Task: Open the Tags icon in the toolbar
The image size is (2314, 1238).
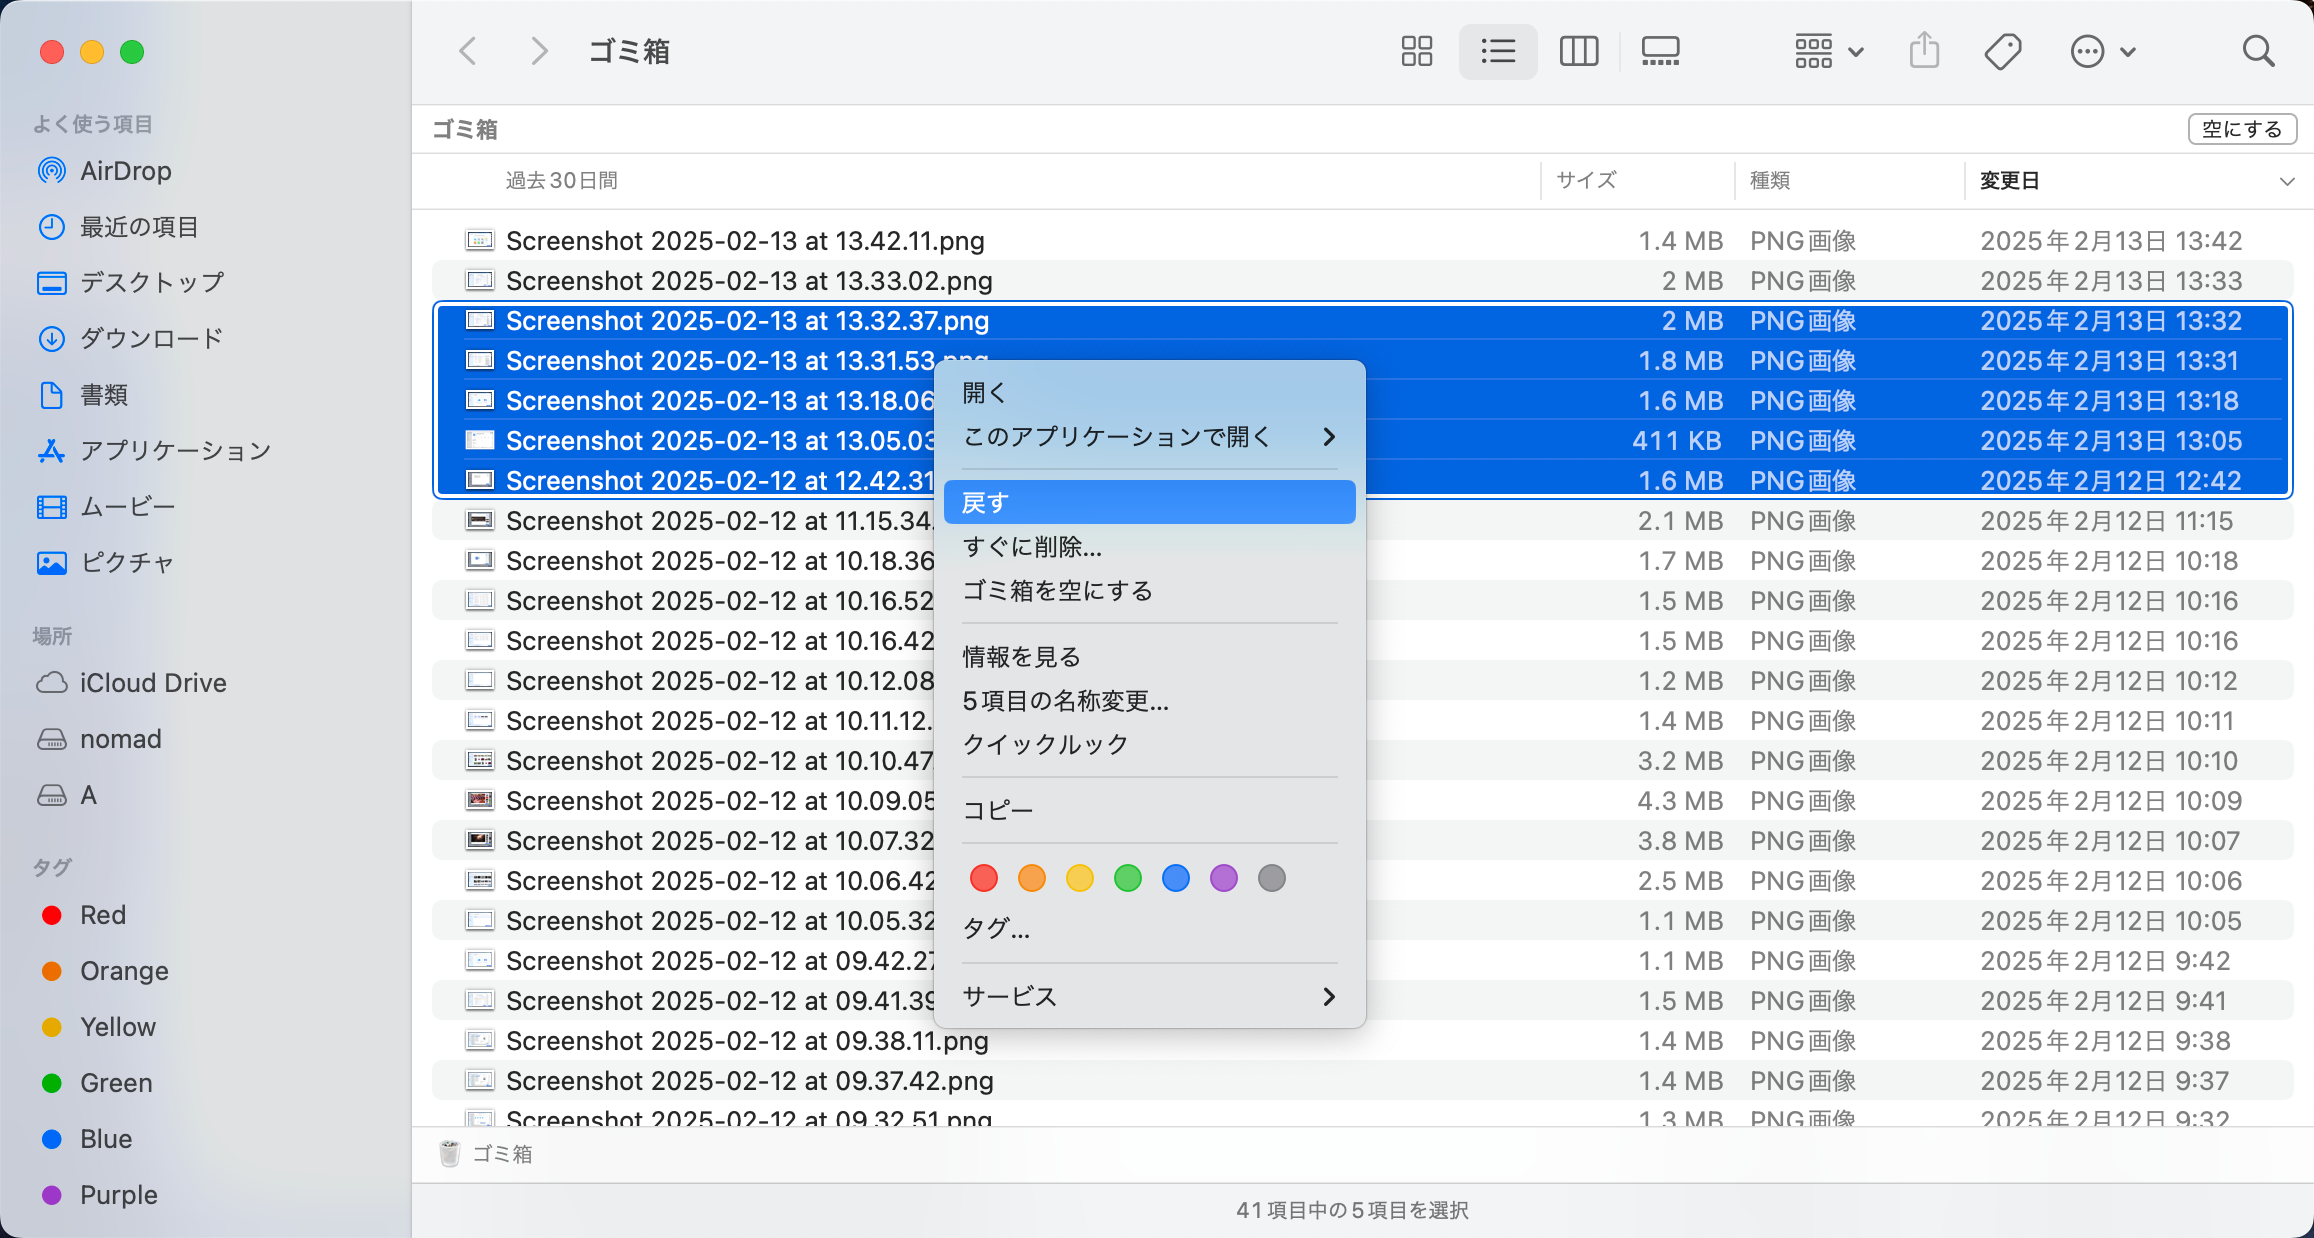Action: (2002, 51)
